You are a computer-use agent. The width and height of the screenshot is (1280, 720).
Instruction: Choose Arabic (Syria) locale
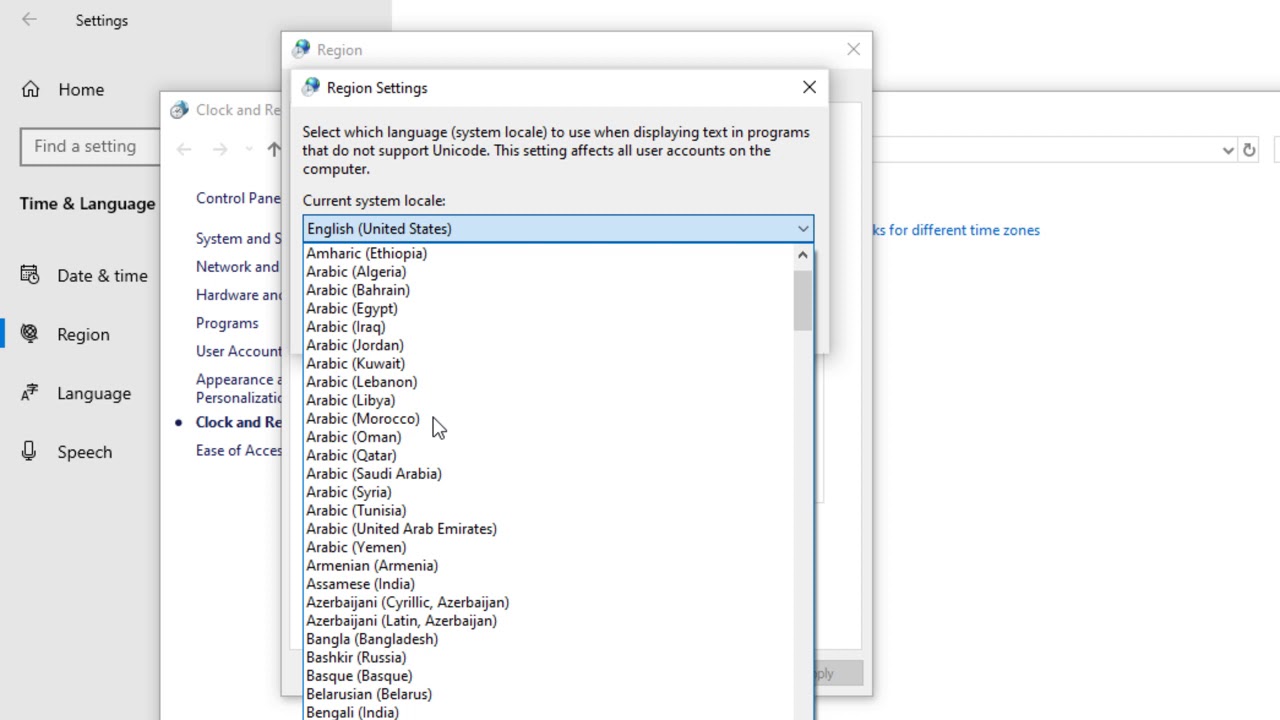click(x=548, y=492)
